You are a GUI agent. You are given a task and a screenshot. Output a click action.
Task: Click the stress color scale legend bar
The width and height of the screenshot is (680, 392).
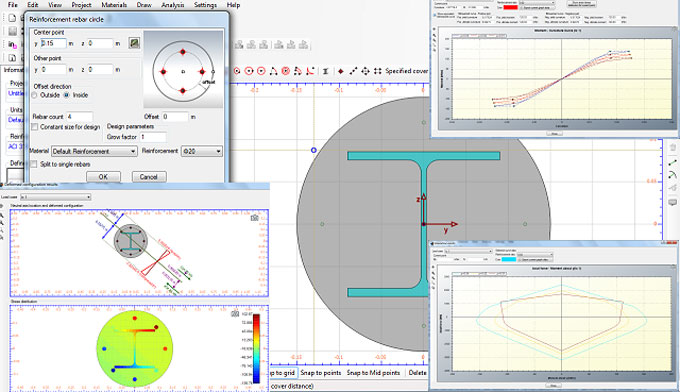pos(256,349)
